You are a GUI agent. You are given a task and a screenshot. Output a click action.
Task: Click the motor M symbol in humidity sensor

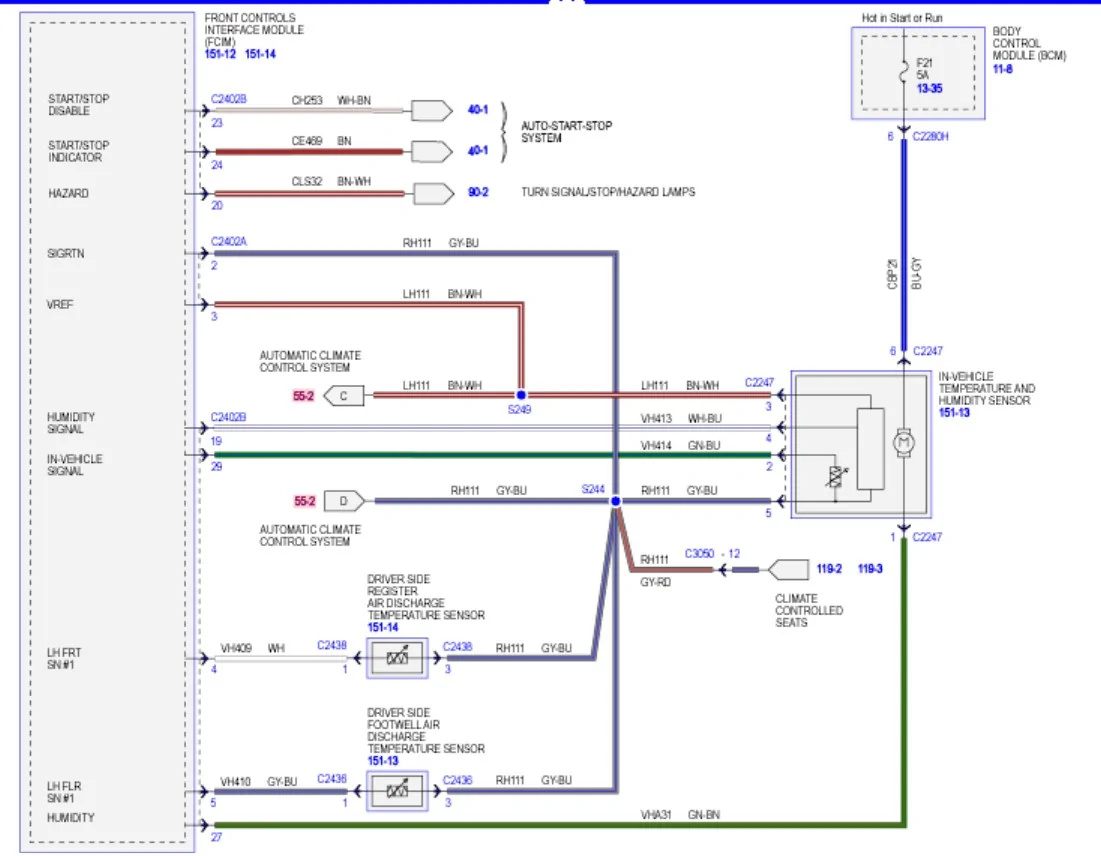point(904,442)
